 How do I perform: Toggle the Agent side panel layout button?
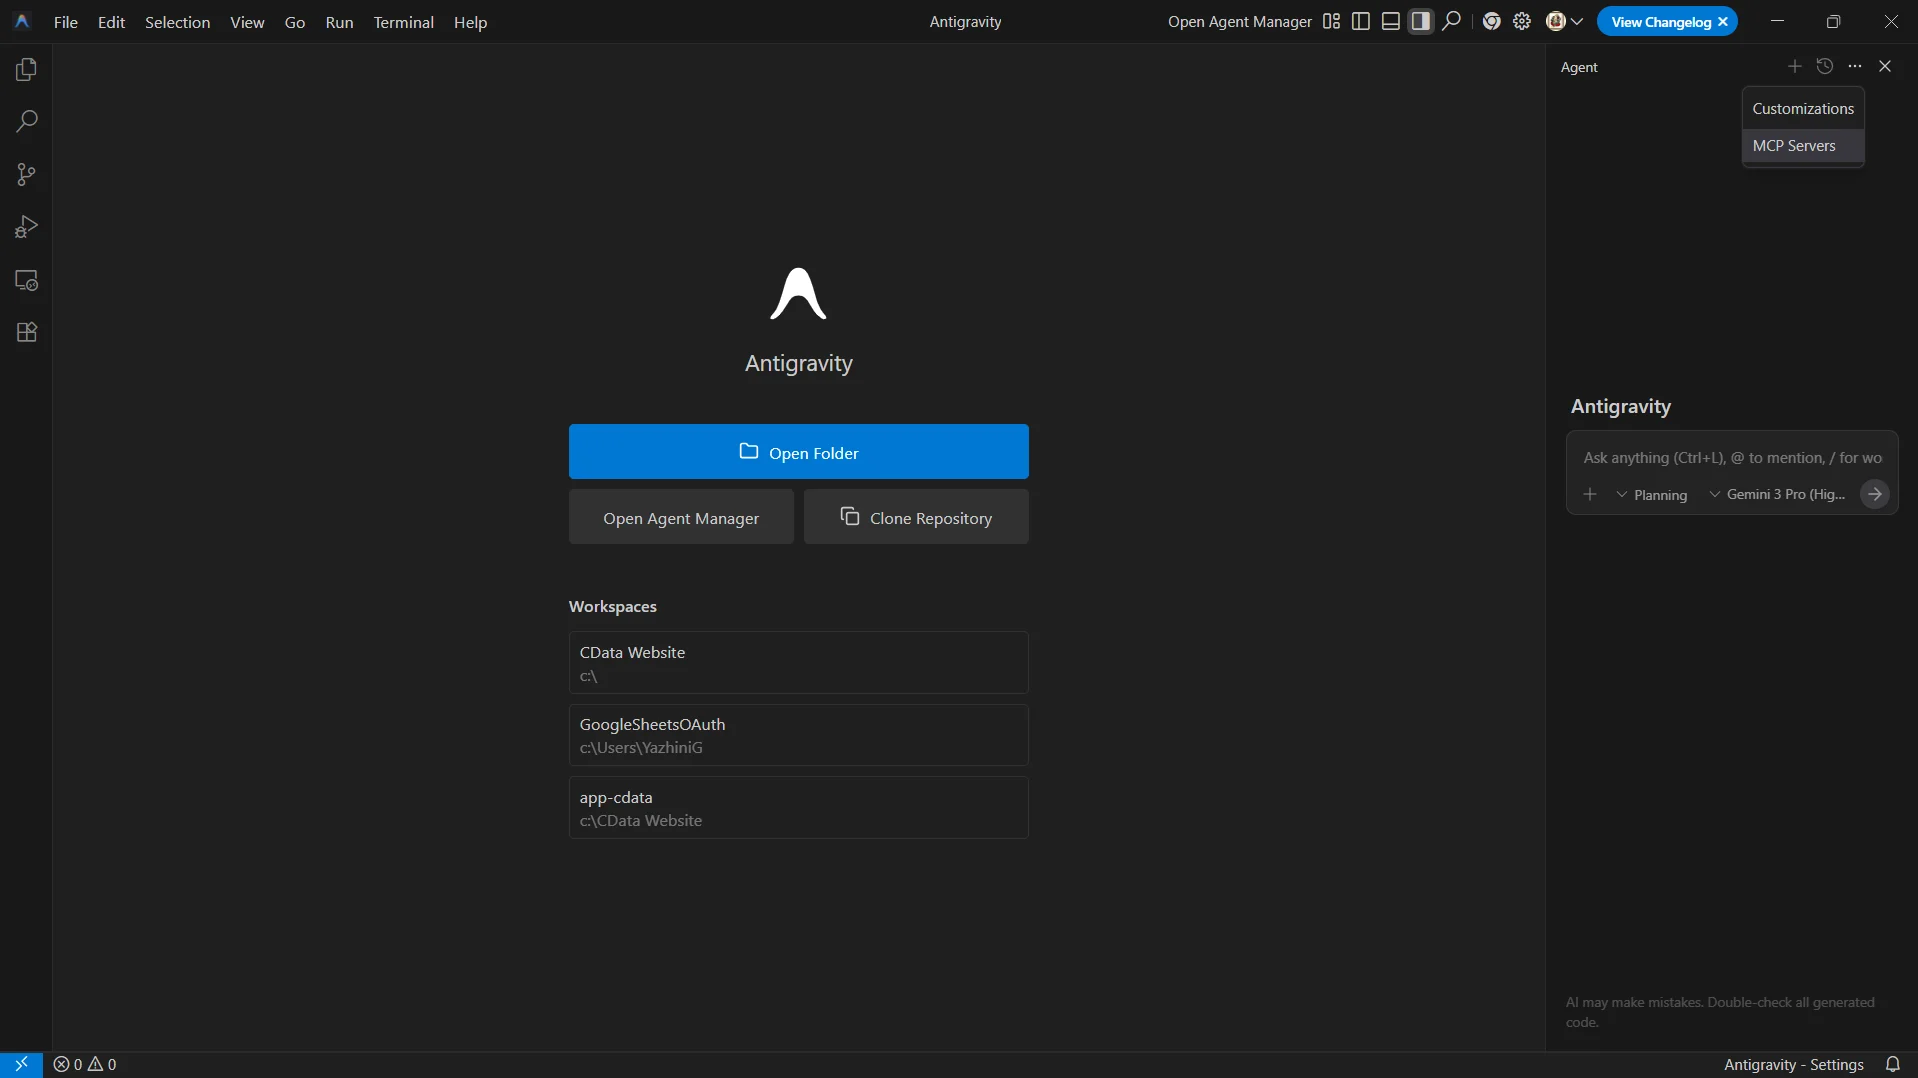pyautogui.click(x=1420, y=22)
